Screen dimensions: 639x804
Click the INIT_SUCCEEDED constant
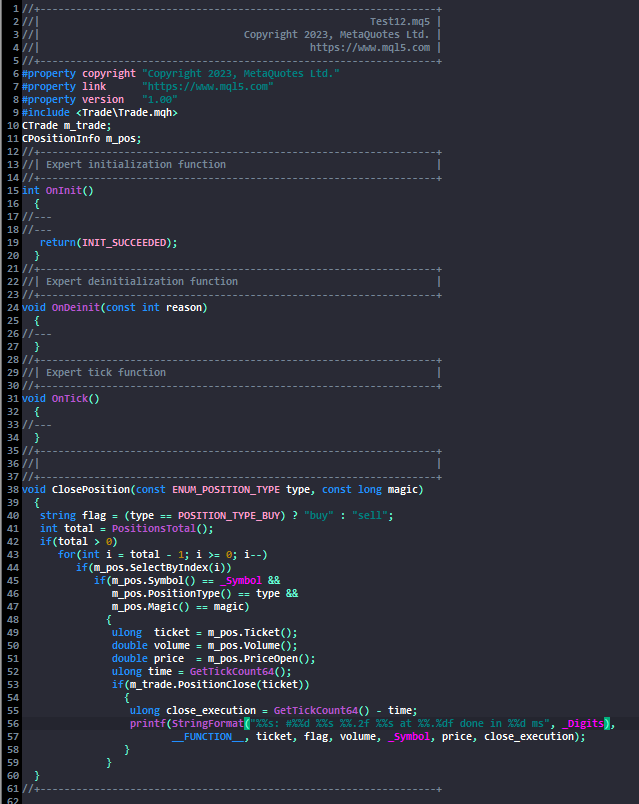click(x=124, y=243)
